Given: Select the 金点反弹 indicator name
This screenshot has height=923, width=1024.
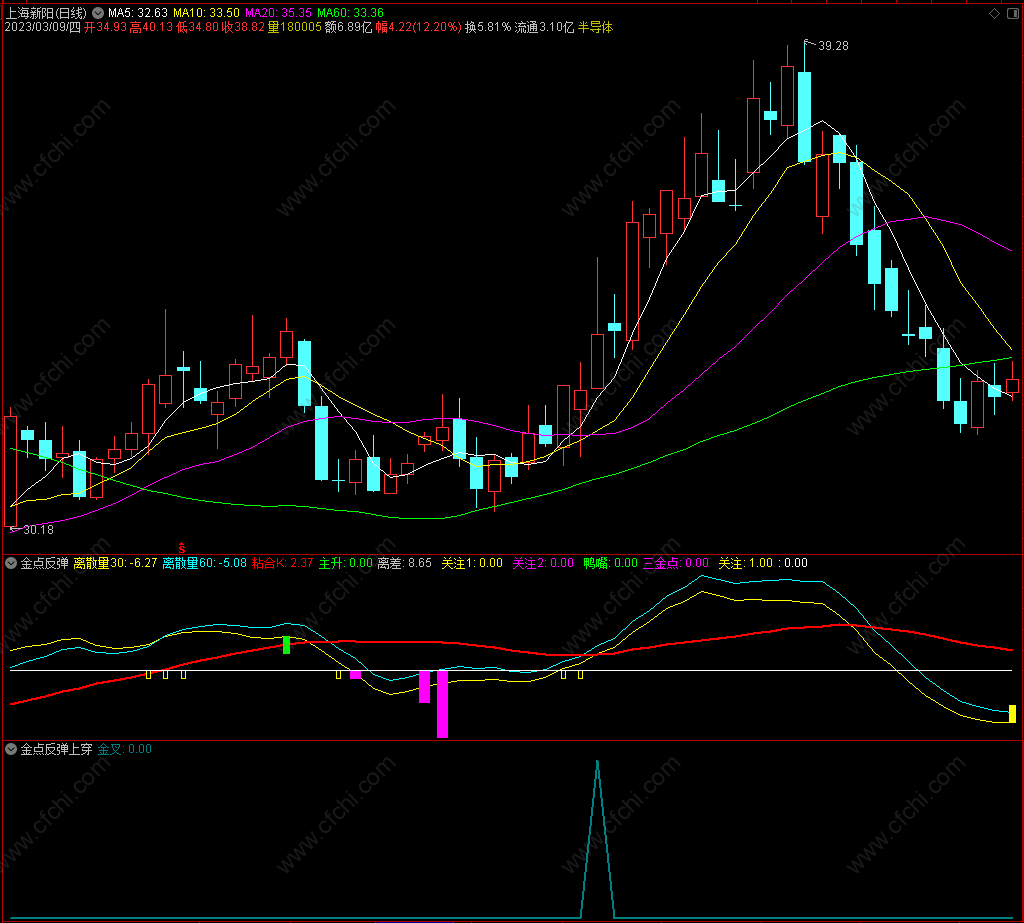Looking at the screenshot, I should 44,563.
